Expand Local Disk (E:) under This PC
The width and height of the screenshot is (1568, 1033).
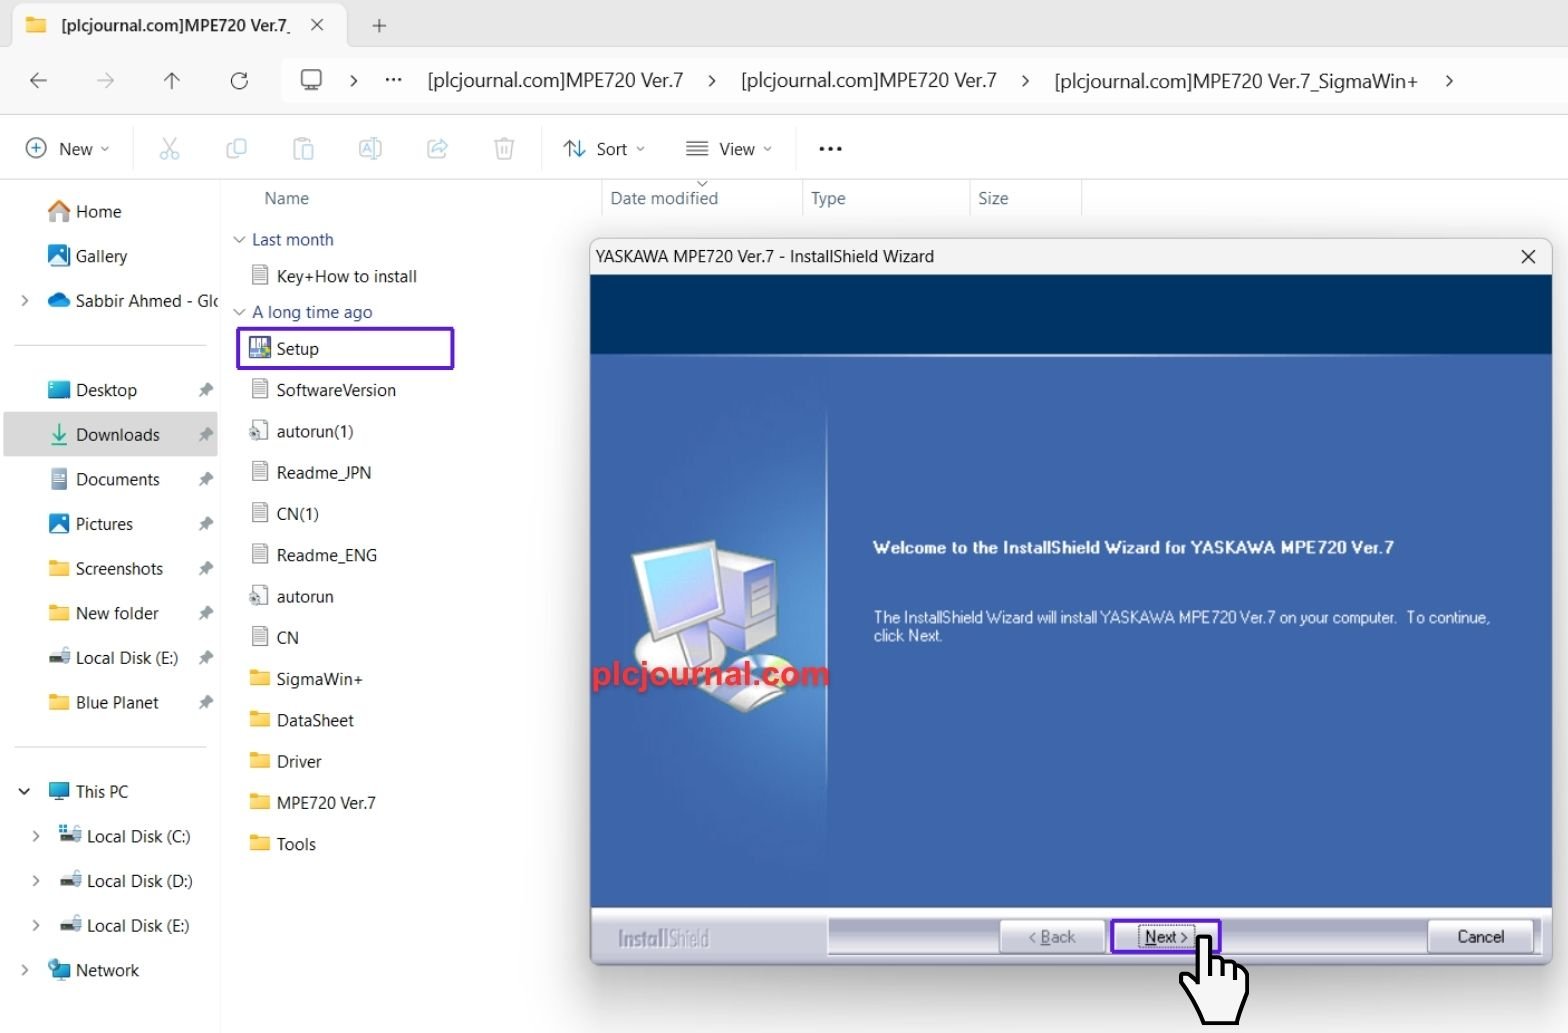36,925
